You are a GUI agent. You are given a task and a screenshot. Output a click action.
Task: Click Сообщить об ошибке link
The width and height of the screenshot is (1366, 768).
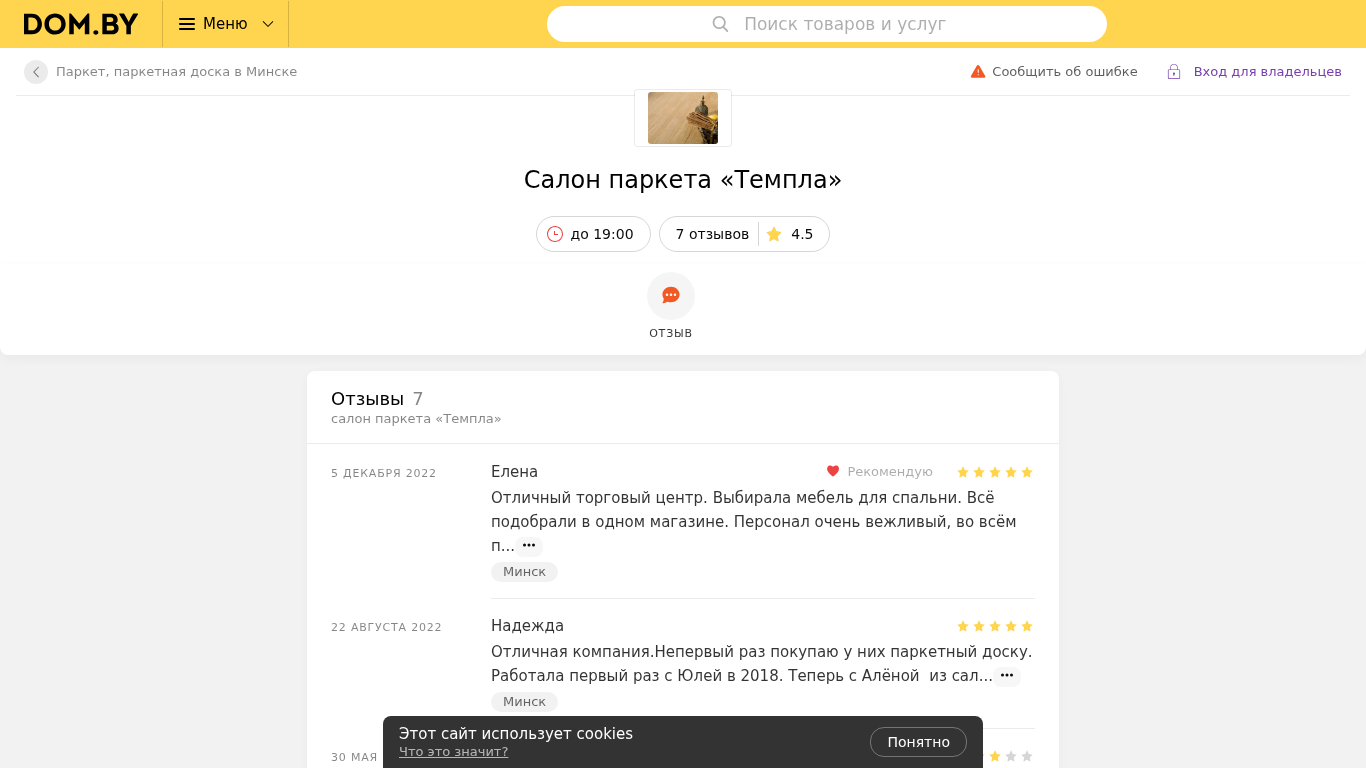point(1065,72)
